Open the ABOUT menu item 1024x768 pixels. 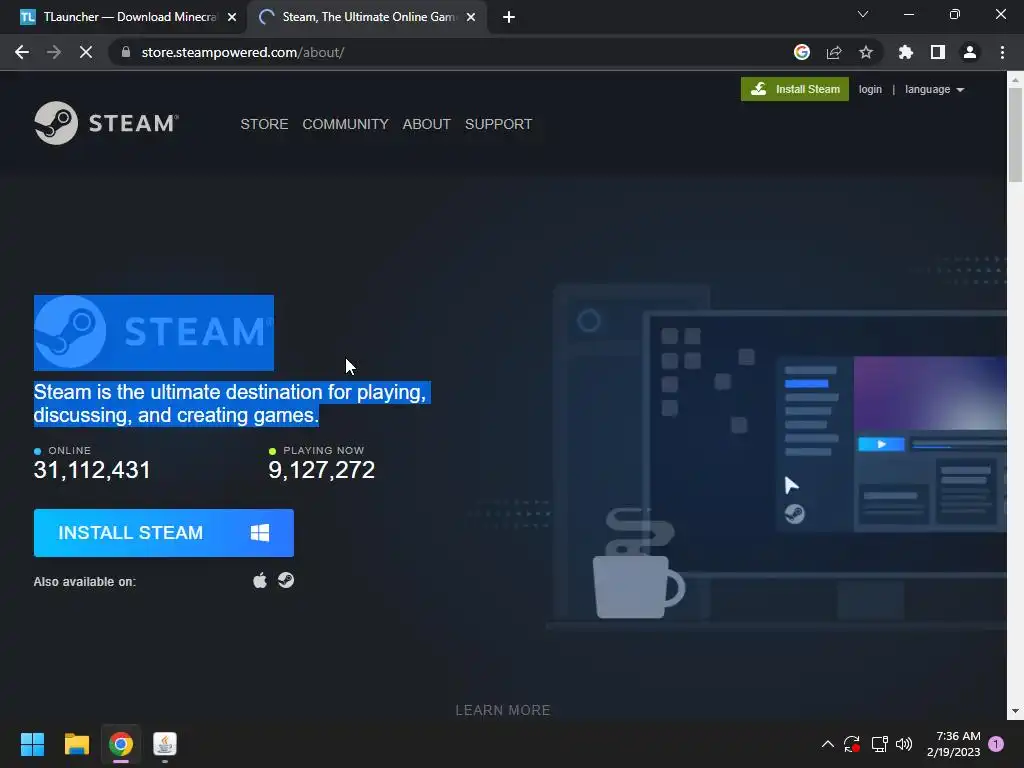[426, 124]
